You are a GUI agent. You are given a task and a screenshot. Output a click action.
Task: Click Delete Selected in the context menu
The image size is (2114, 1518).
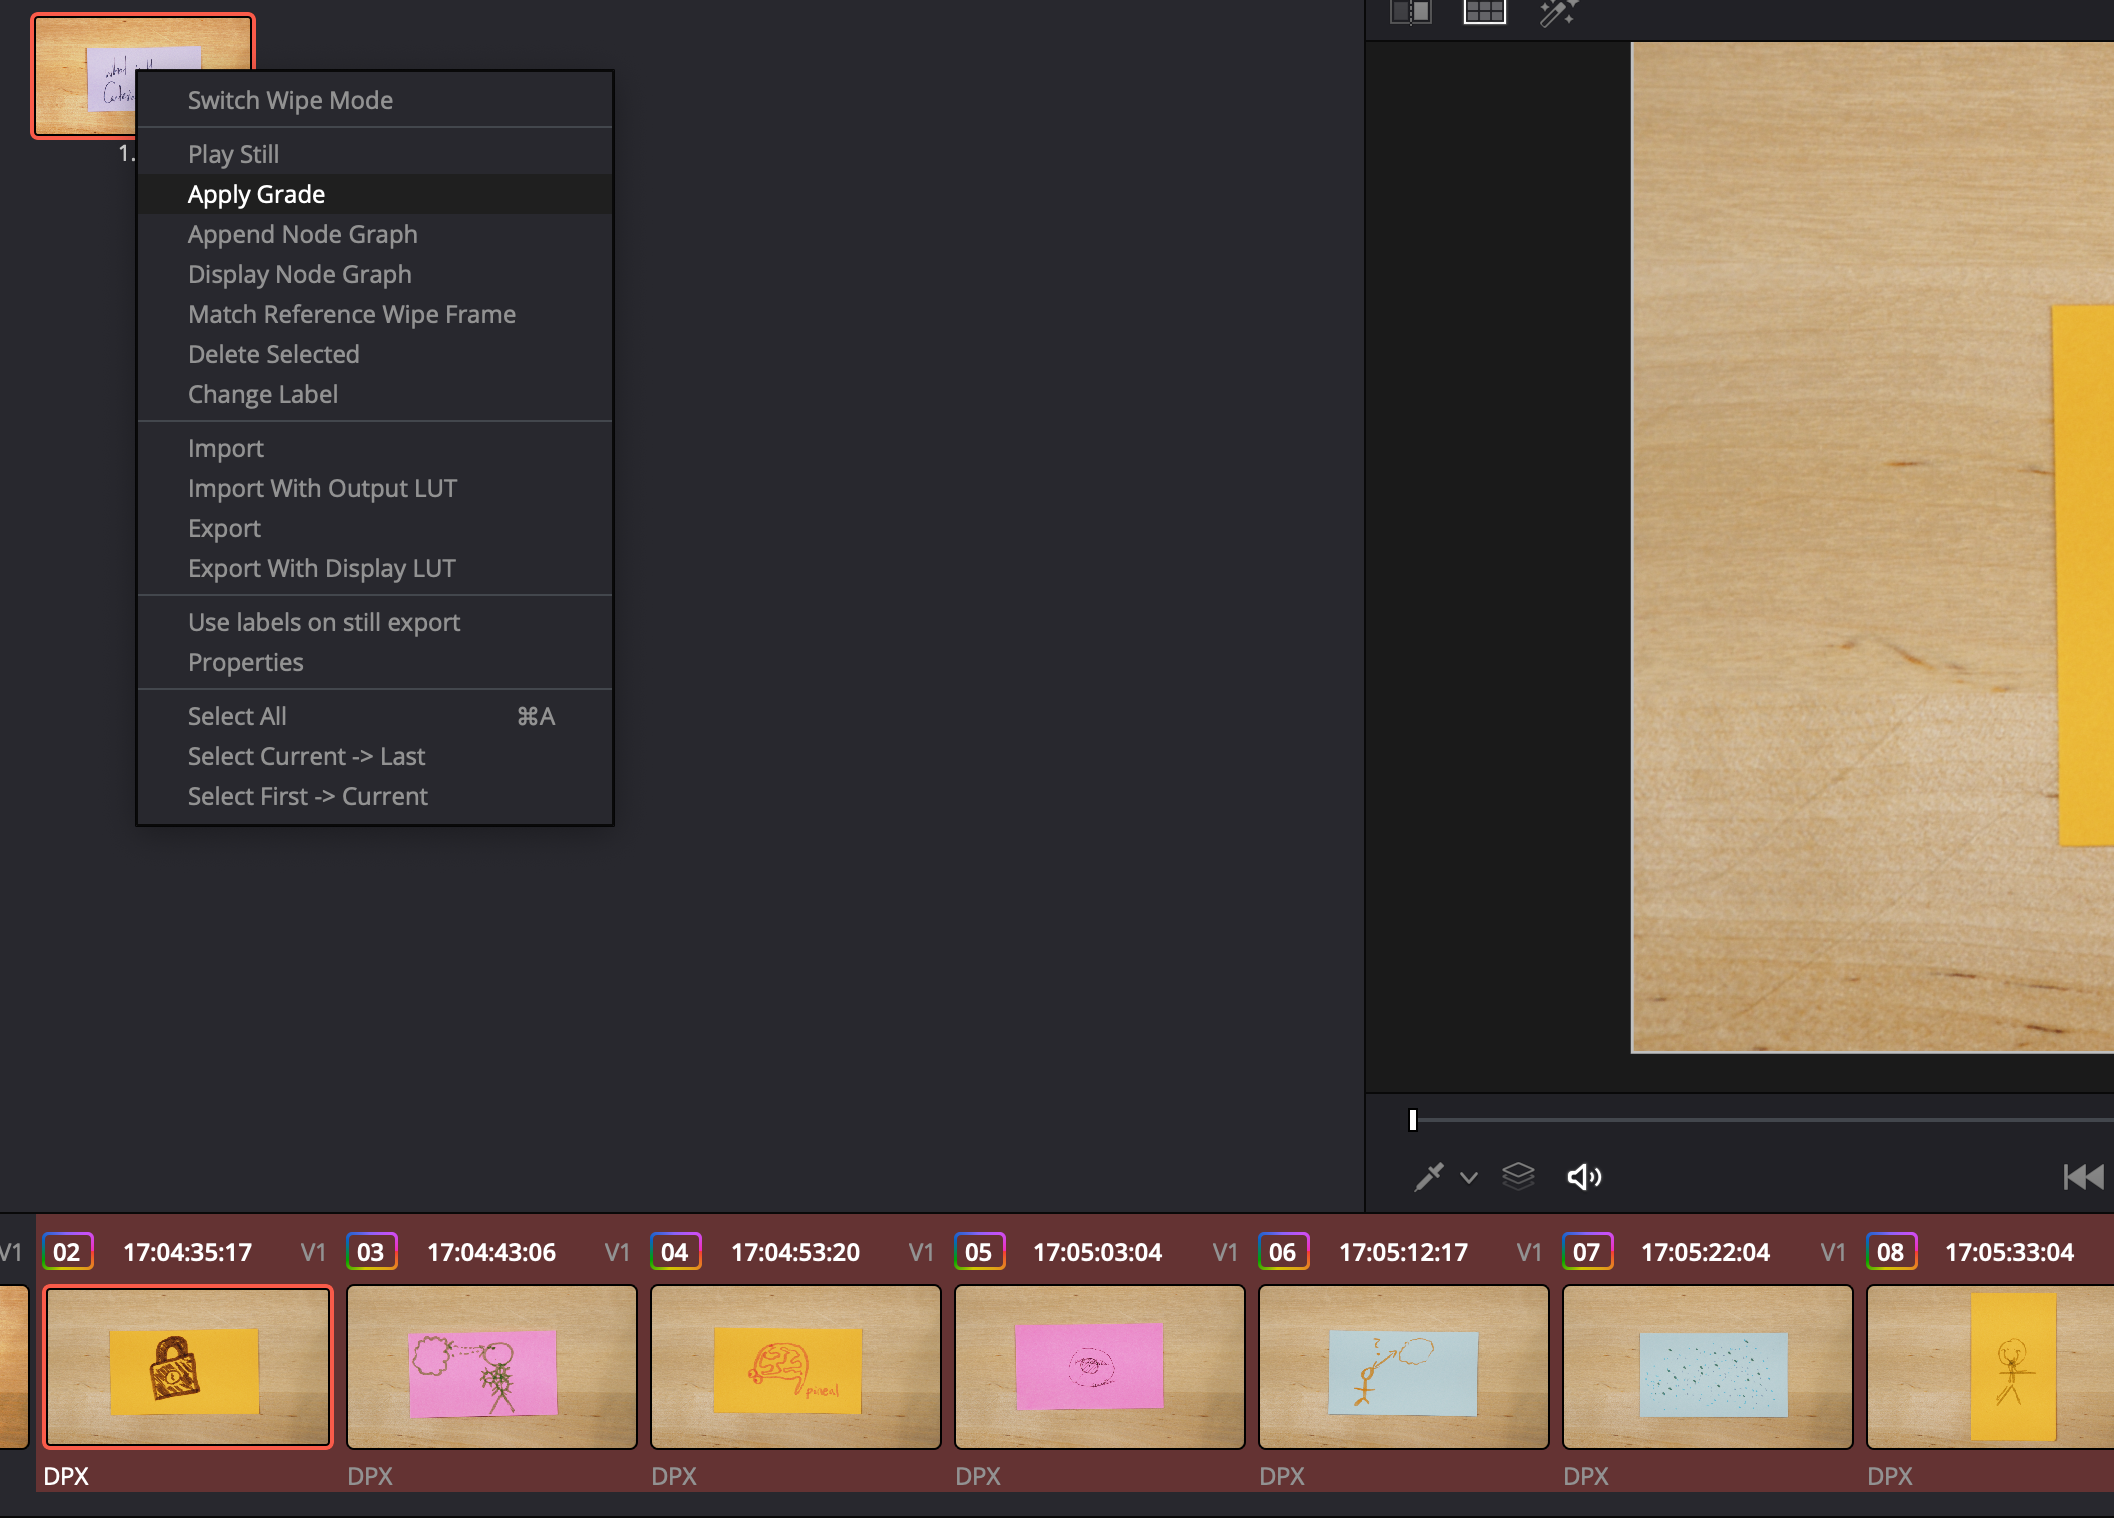point(273,354)
